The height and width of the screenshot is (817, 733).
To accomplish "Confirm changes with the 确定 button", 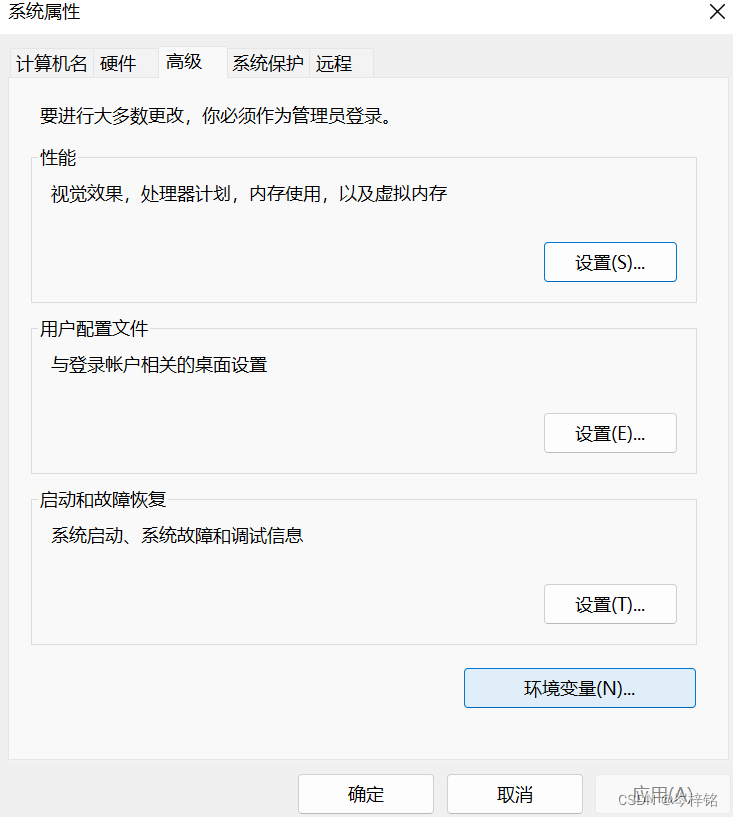I will tap(365, 793).
